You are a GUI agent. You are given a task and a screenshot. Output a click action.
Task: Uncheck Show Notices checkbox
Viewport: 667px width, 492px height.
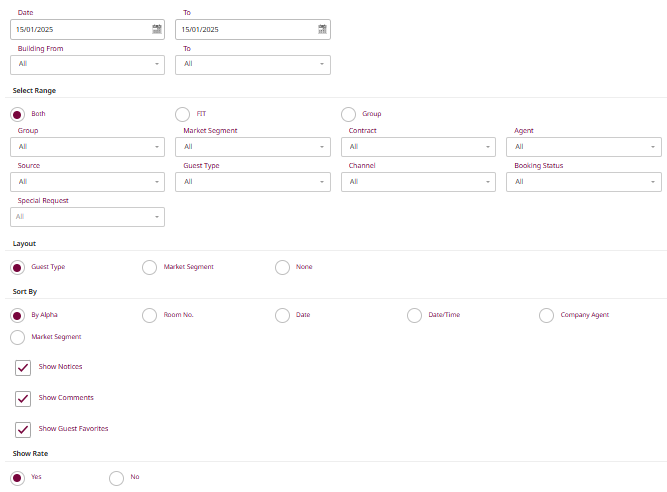(x=23, y=368)
